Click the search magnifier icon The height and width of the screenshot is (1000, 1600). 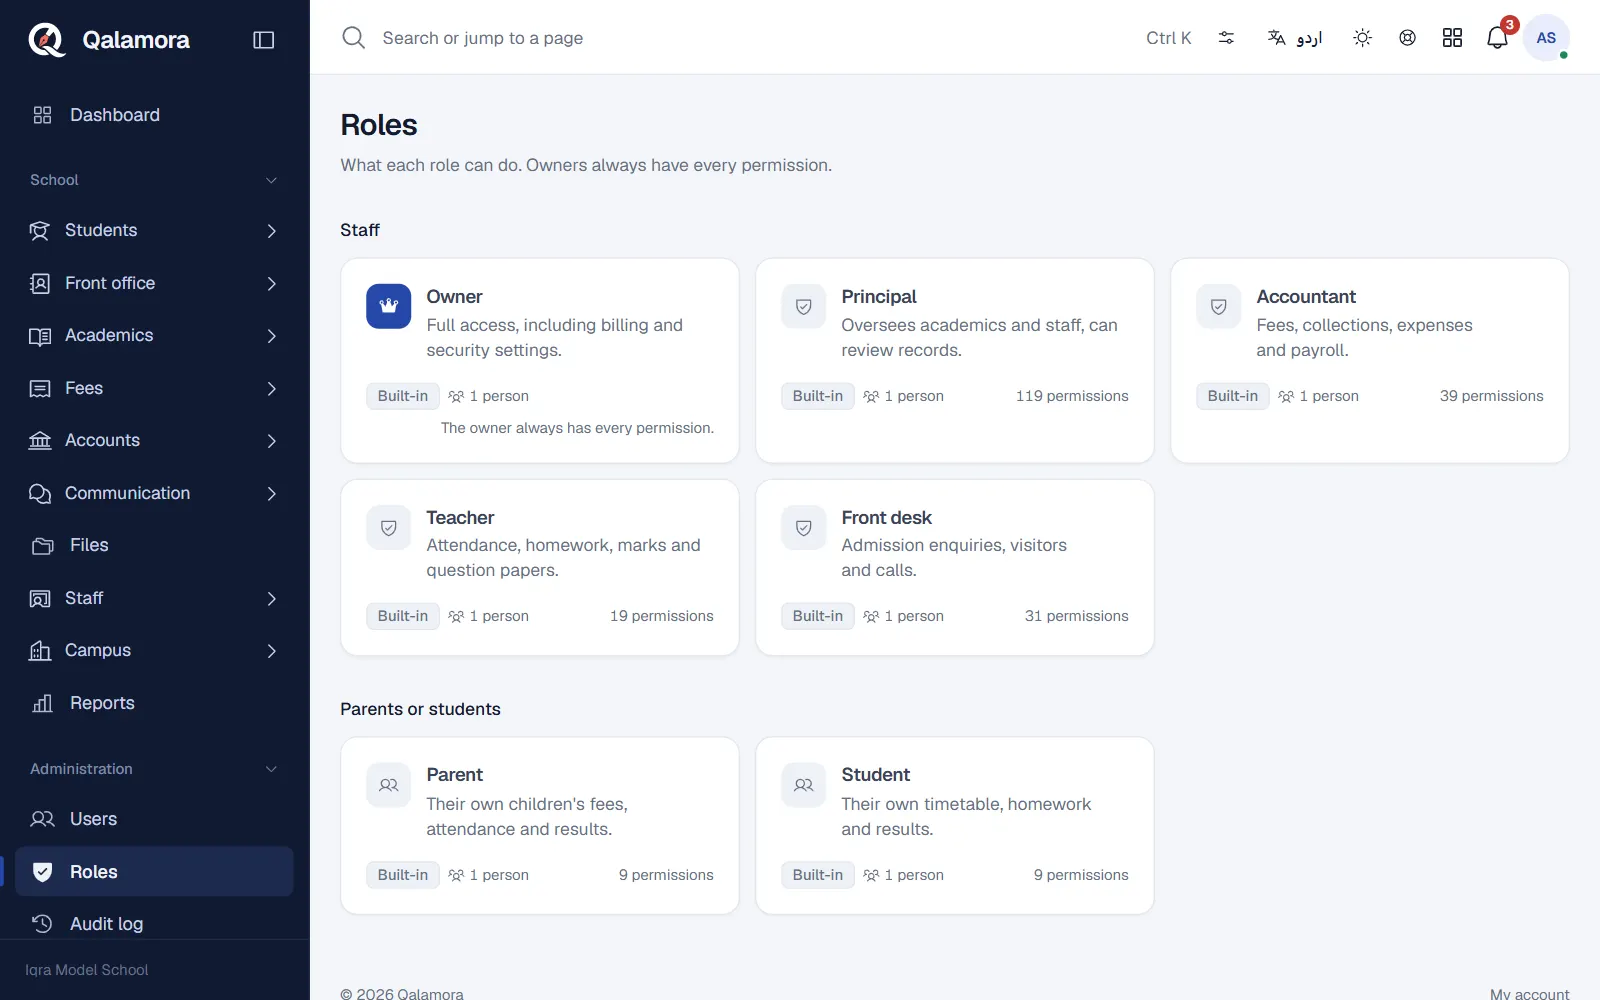pos(354,38)
